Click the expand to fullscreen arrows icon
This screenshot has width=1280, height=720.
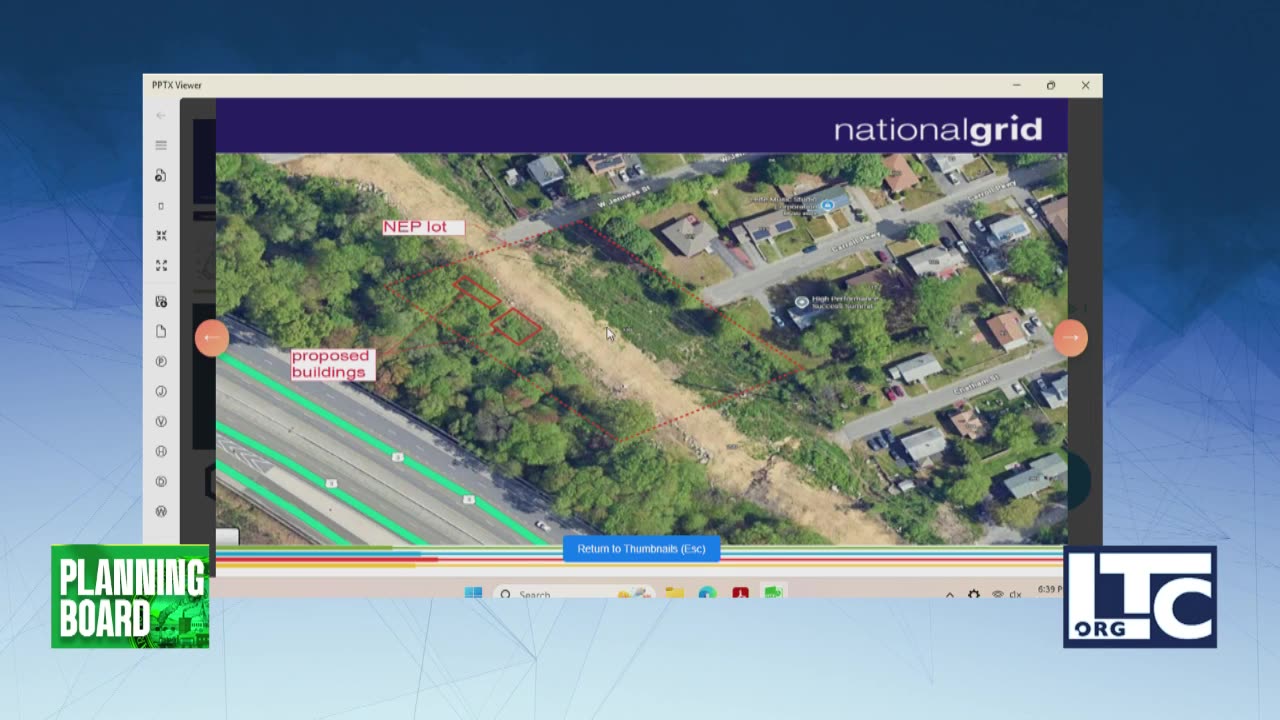click(161, 266)
